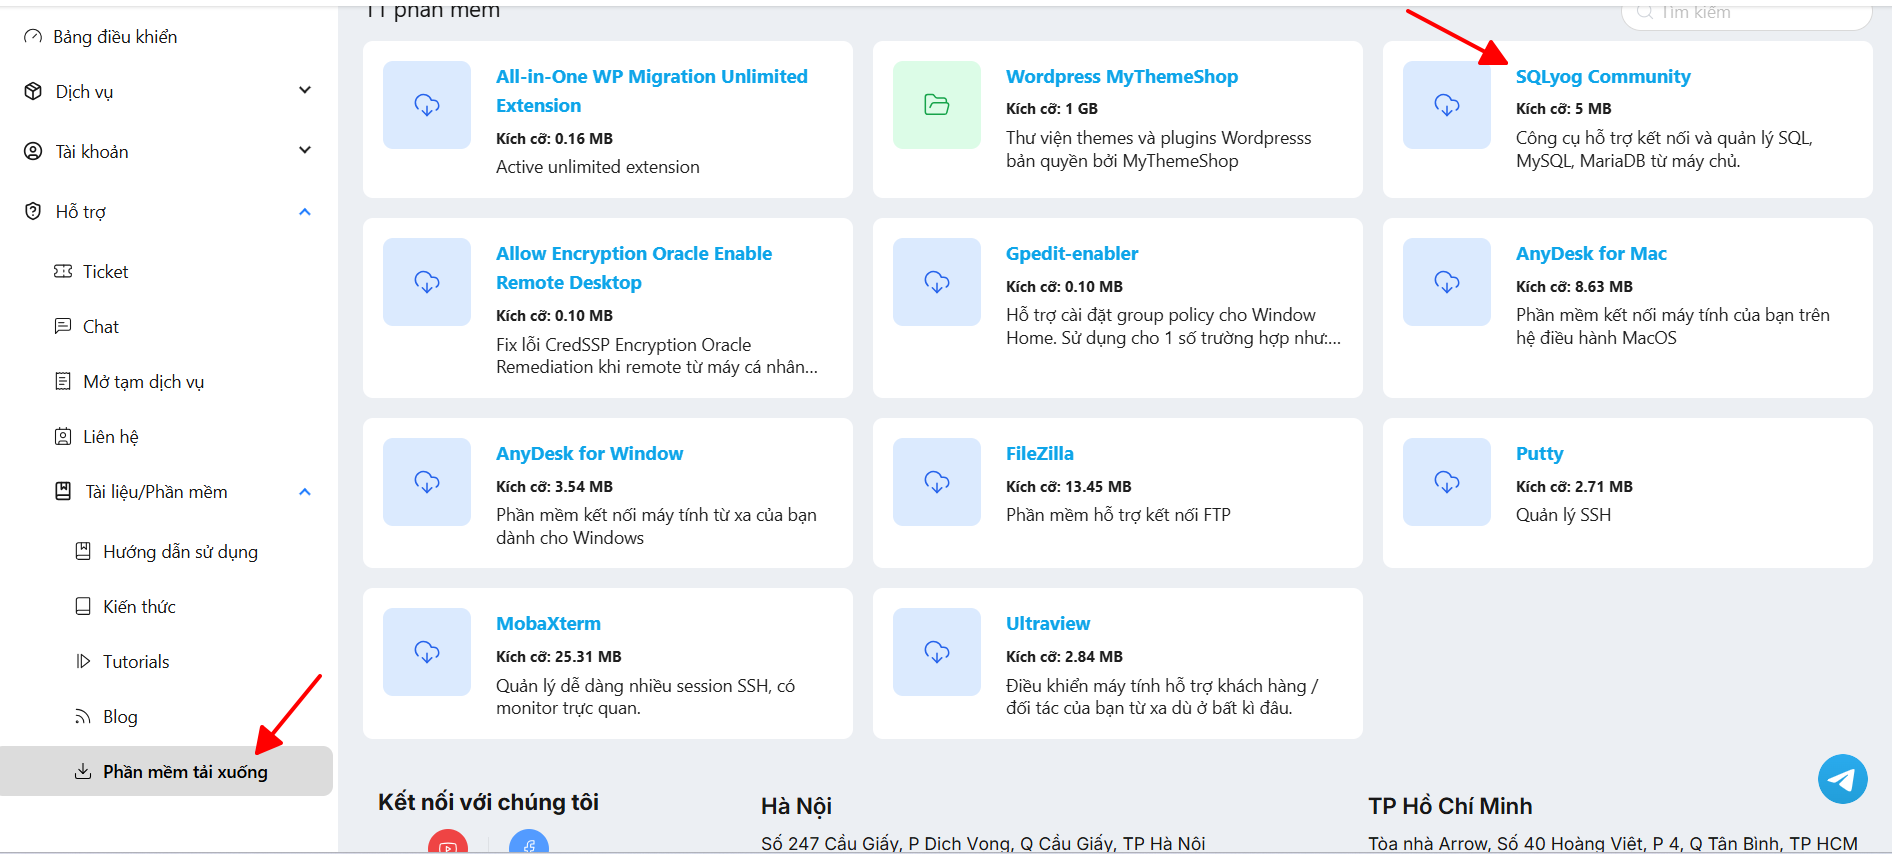Viewport: 1892px width, 854px height.
Task: Click the cube icon beside Dịch vụ
Action: [33, 91]
